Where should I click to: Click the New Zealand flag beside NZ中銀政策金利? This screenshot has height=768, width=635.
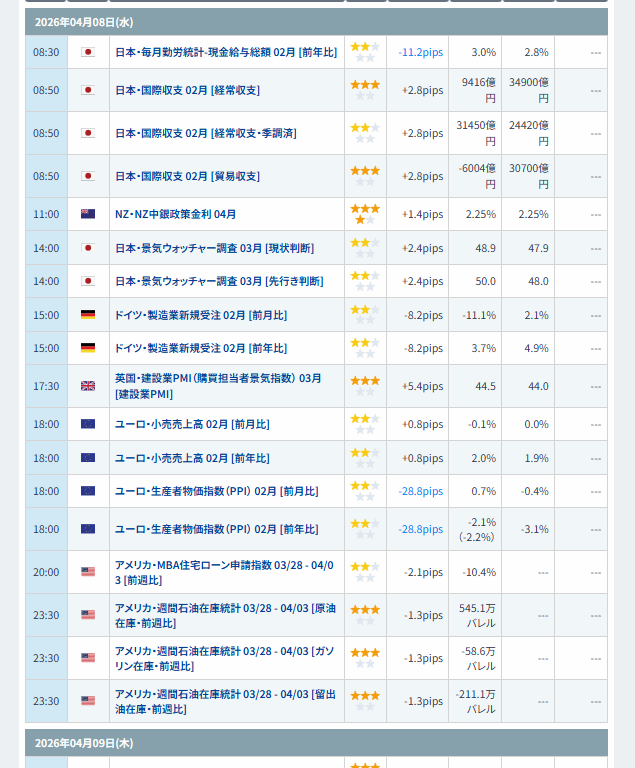88,214
